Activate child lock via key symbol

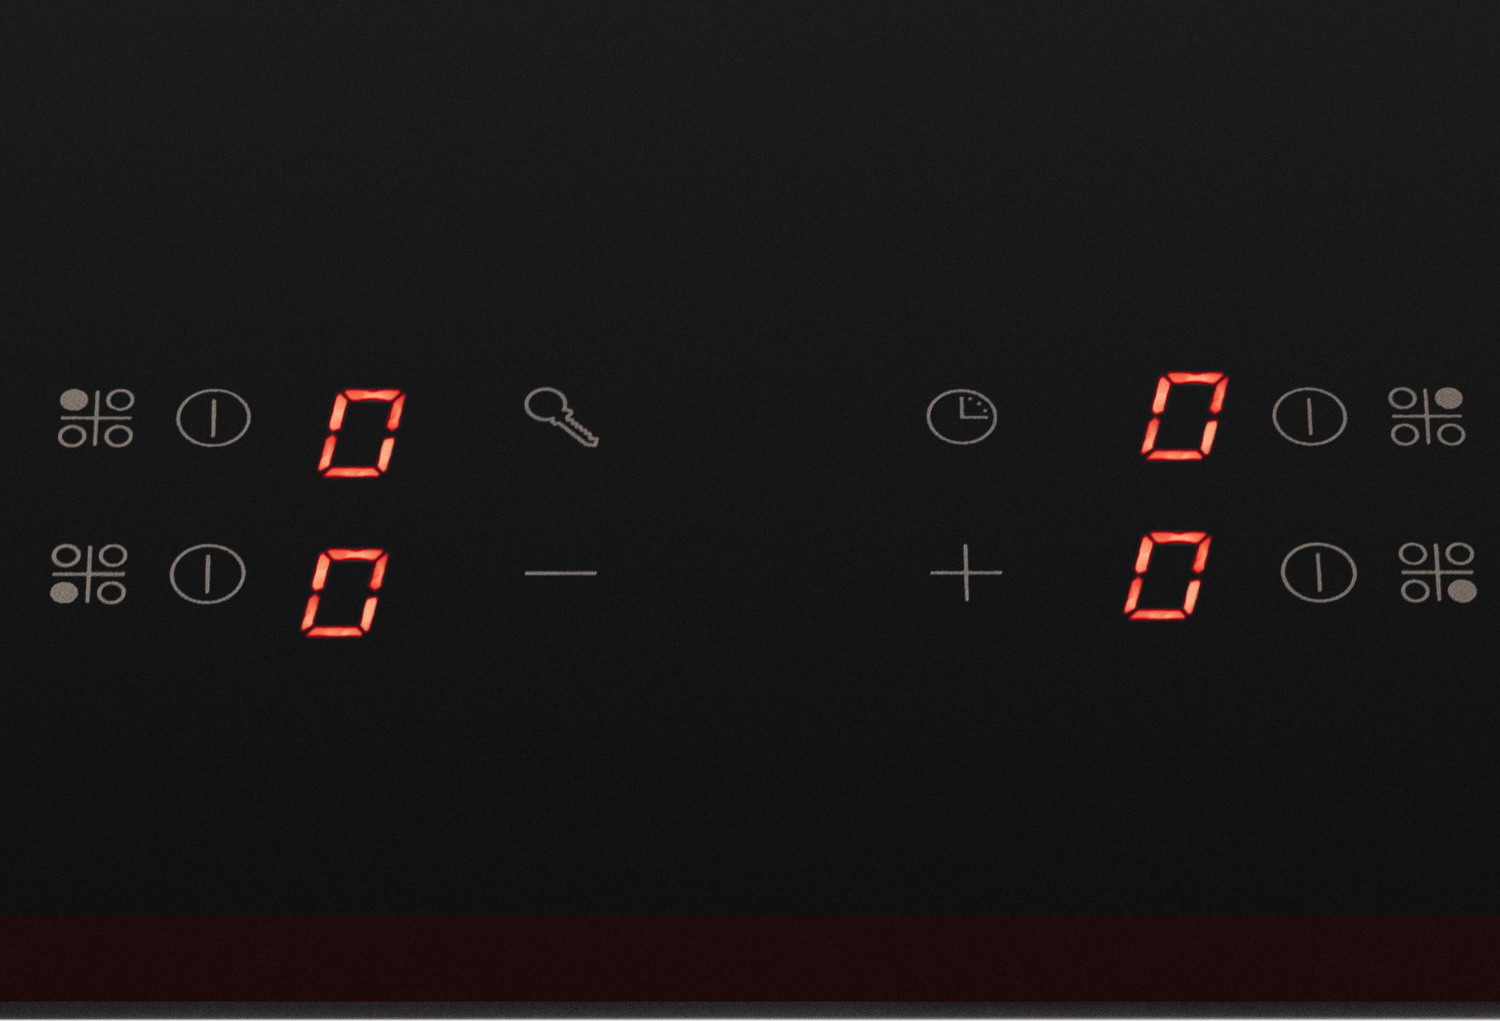pos(561,417)
